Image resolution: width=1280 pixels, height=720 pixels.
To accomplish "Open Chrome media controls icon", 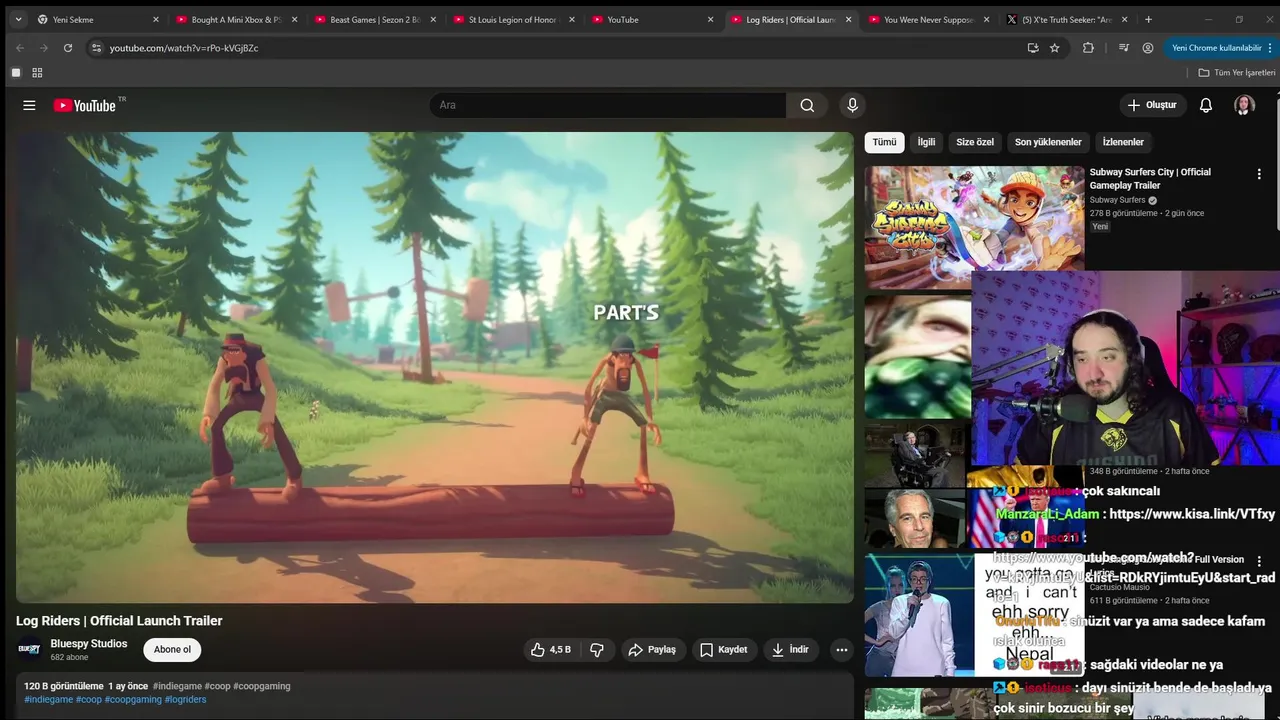I will 1123,48.
